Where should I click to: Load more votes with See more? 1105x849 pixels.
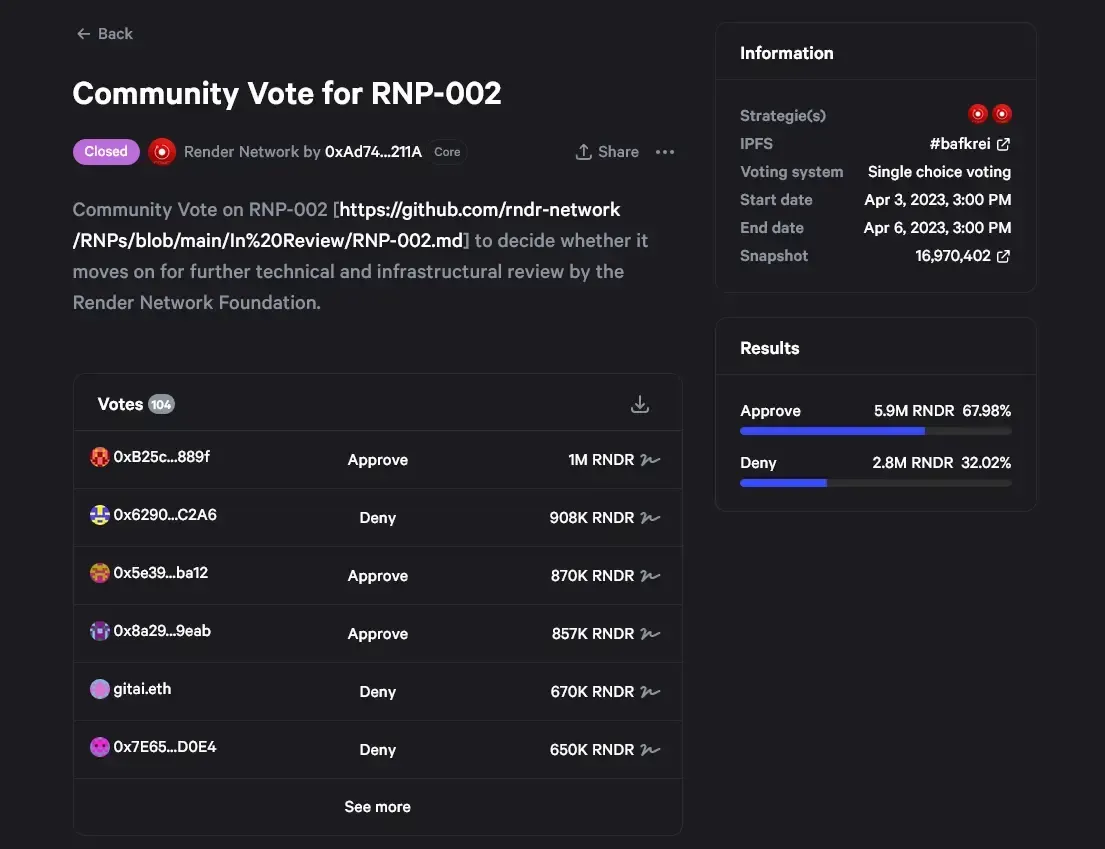tap(378, 807)
